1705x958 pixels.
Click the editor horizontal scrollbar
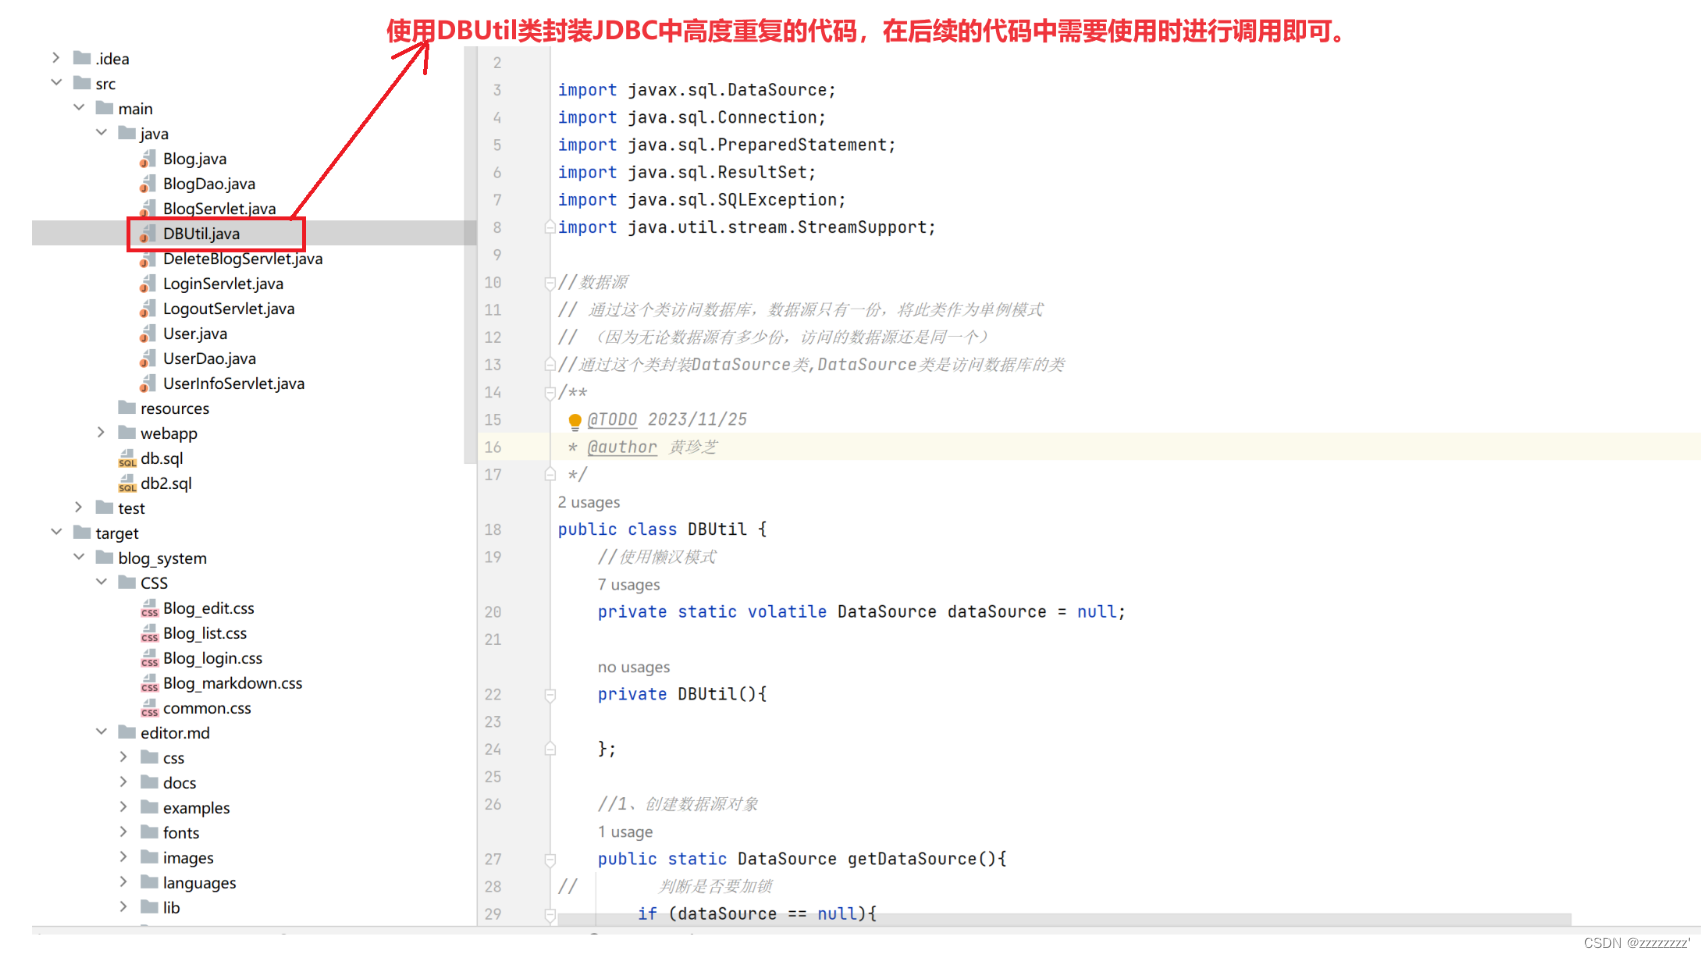[1064, 920]
